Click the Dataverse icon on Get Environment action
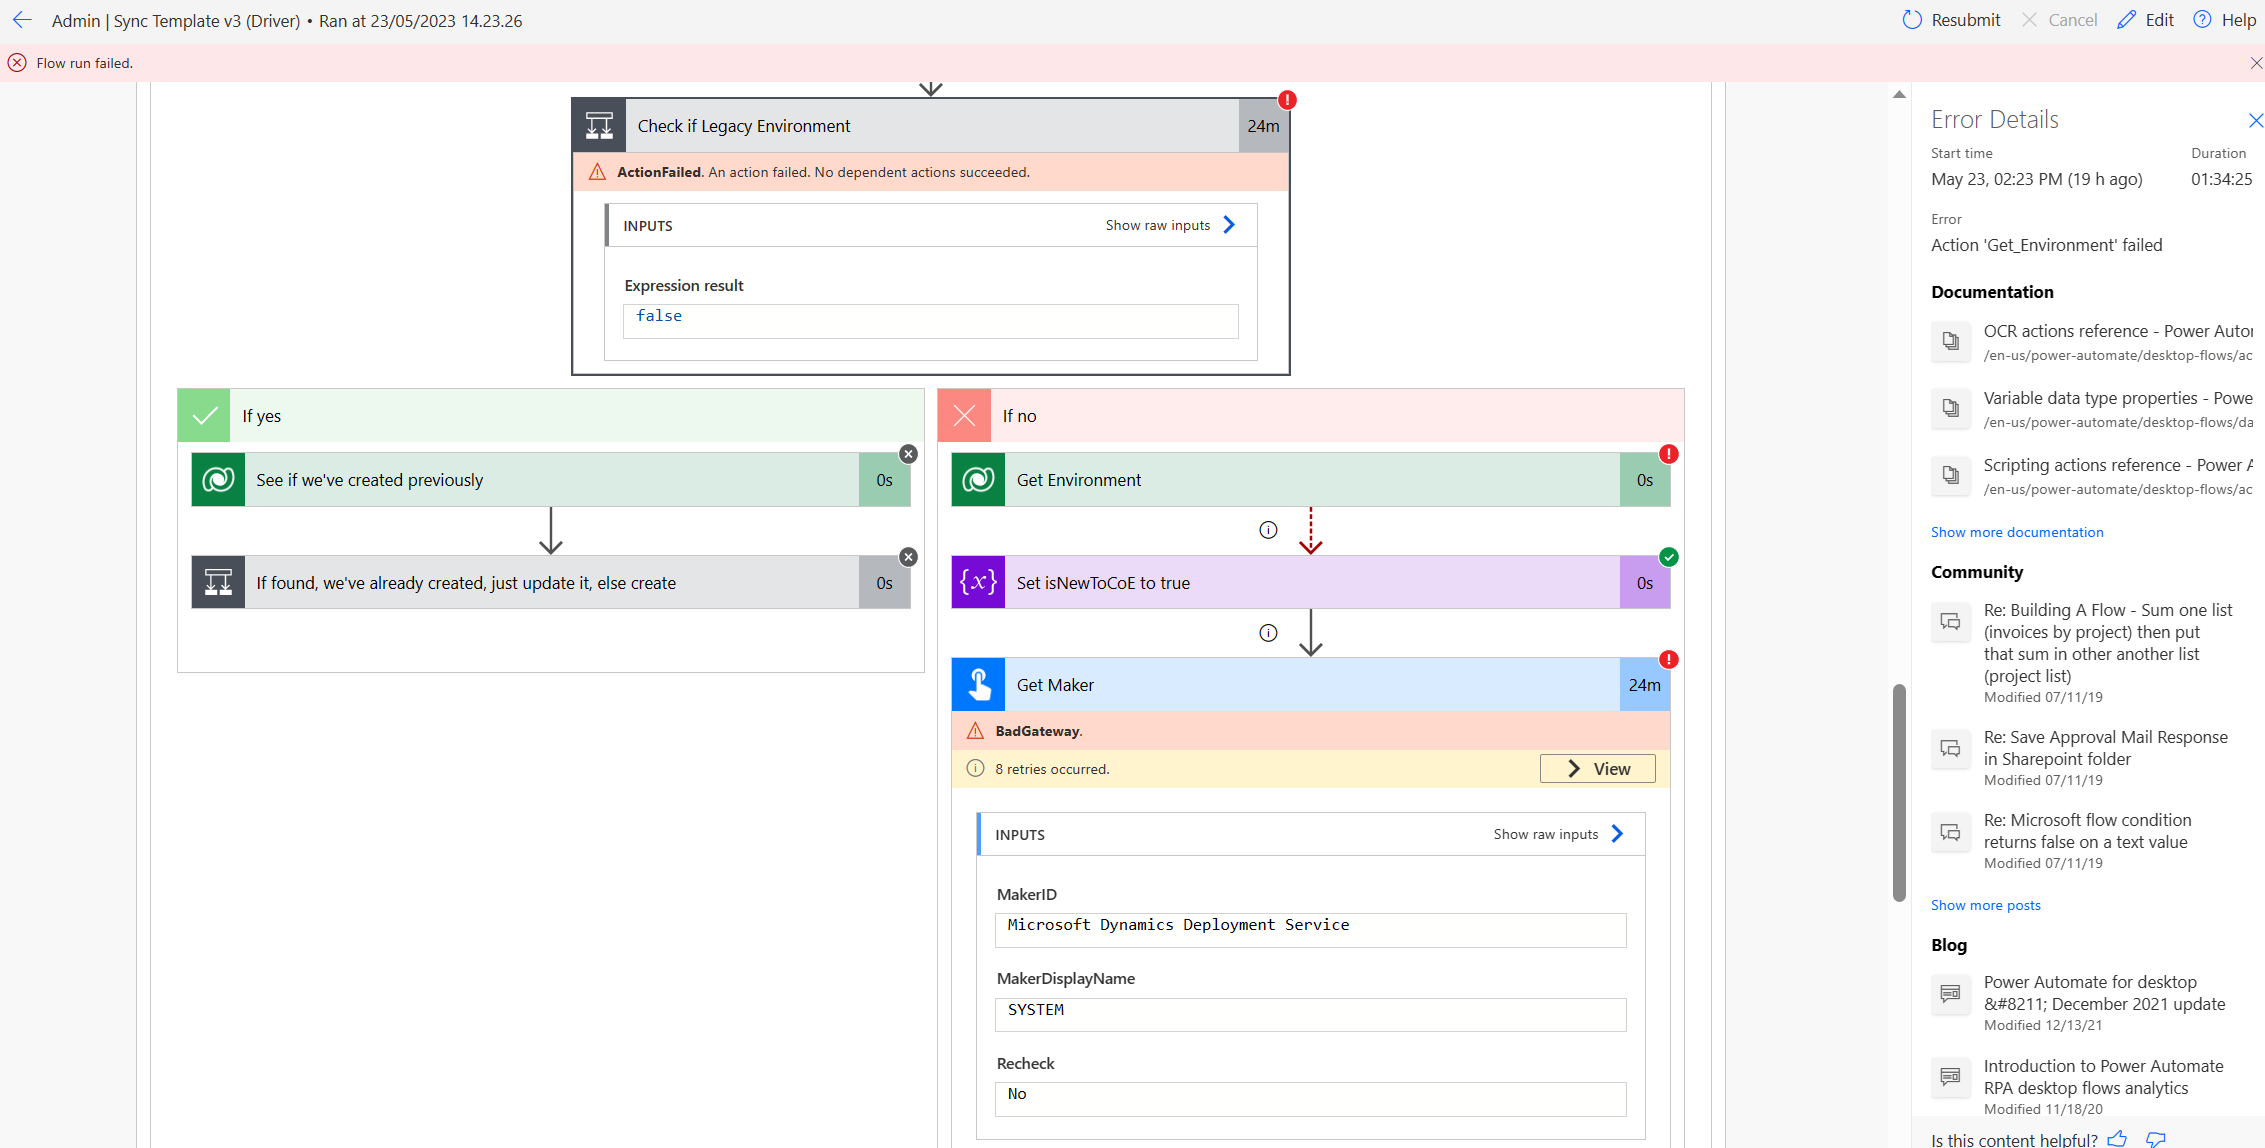 [977, 479]
